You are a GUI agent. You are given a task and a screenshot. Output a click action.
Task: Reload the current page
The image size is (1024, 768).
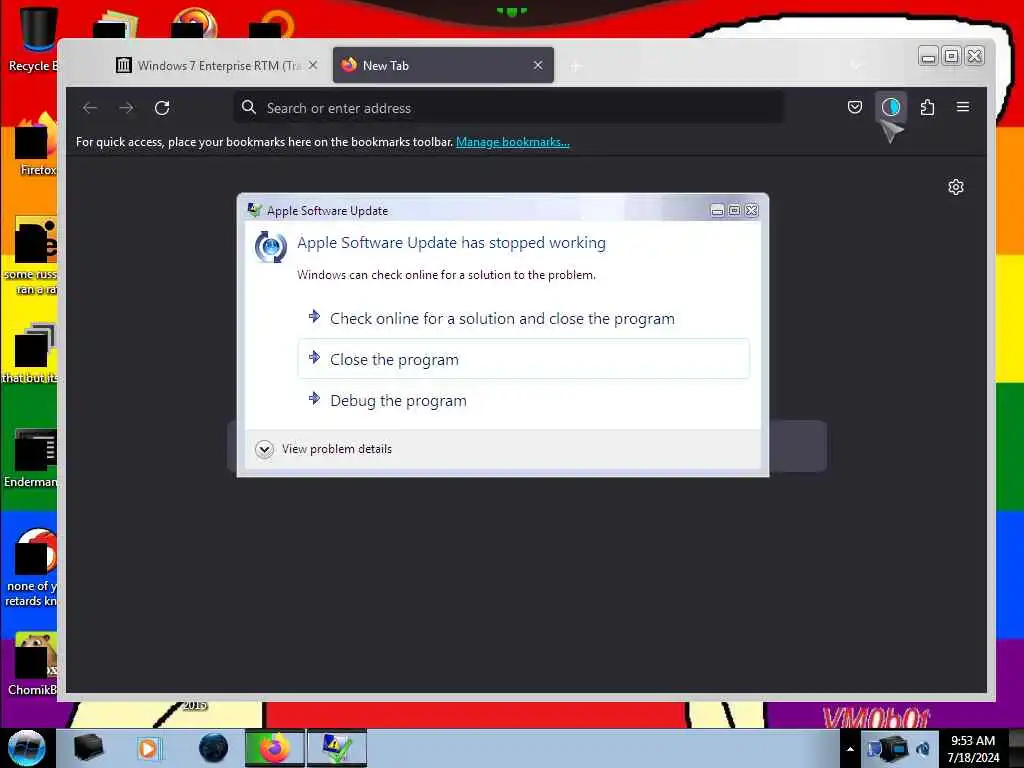coord(162,108)
